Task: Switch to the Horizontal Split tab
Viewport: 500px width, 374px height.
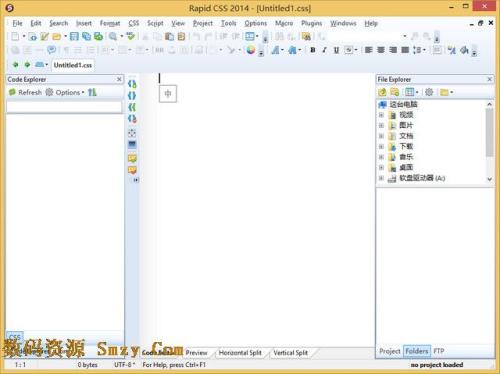Action: coord(240,353)
